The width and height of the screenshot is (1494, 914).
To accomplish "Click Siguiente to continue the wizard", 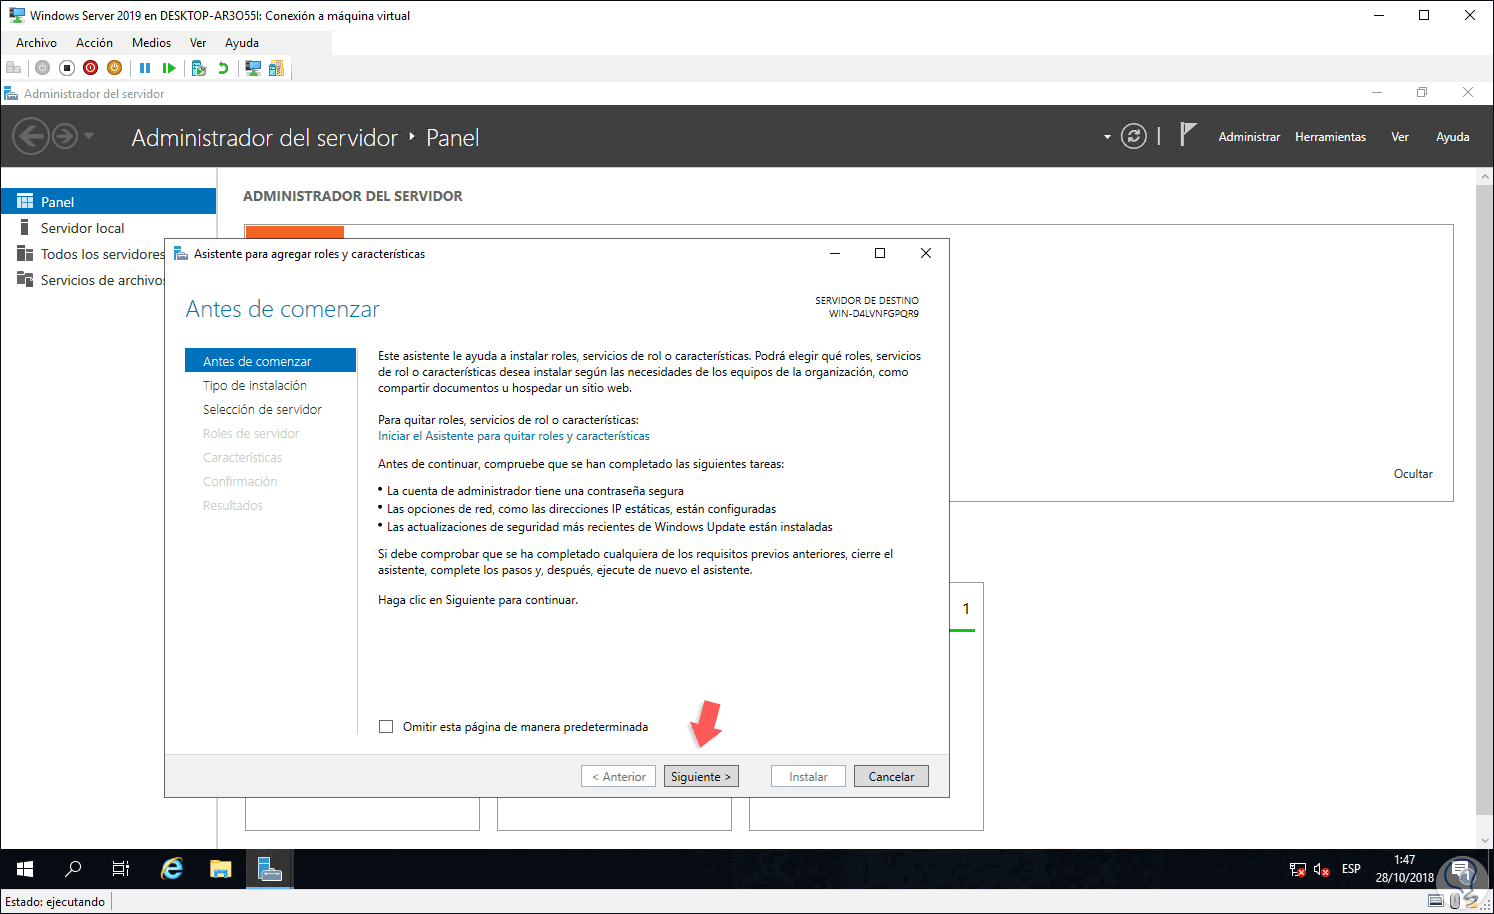I will pyautogui.click(x=701, y=777).
